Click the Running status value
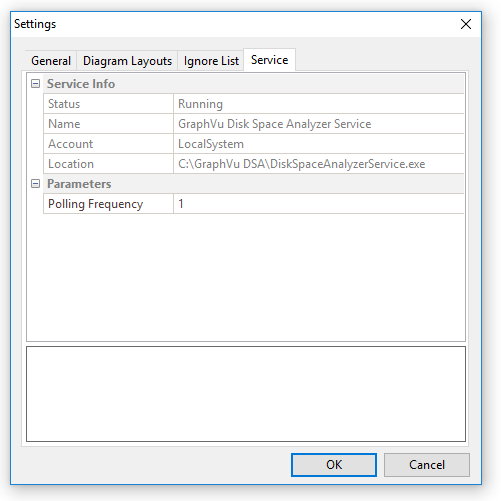This screenshot has height=501, width=501. (200, 104)
